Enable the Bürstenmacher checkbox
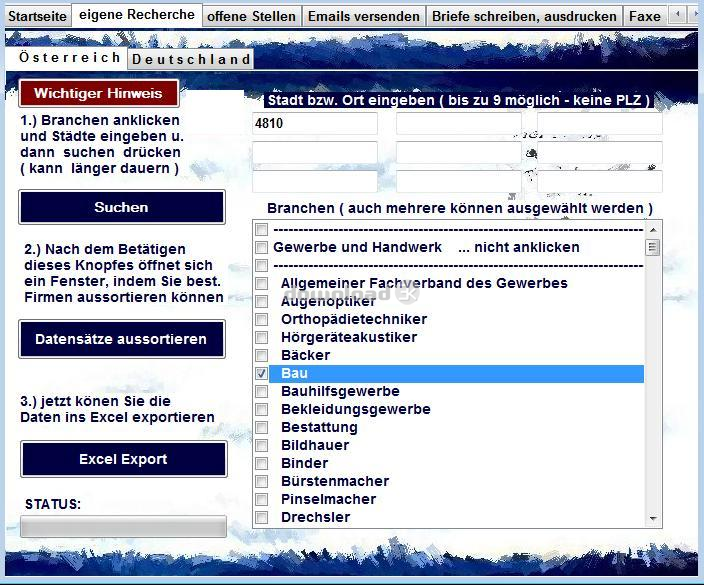Screen dimensions: 704x585 (x=261, y=481)
